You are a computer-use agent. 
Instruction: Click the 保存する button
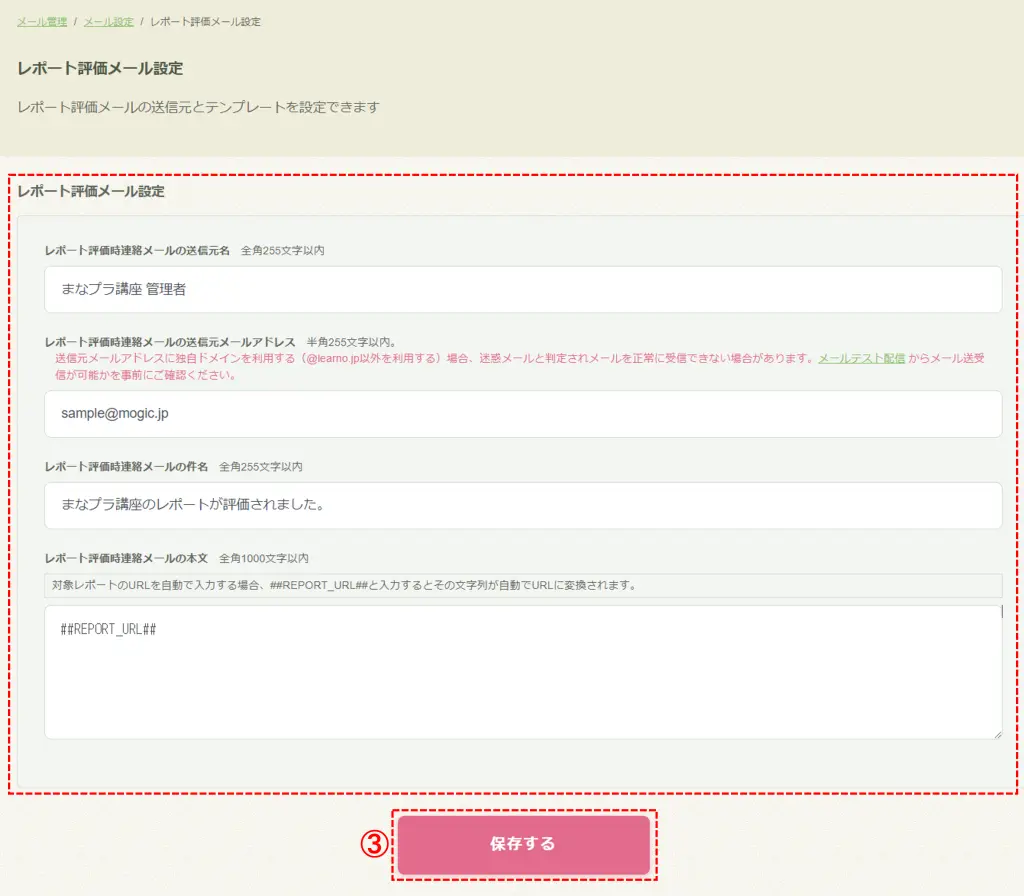523,844
